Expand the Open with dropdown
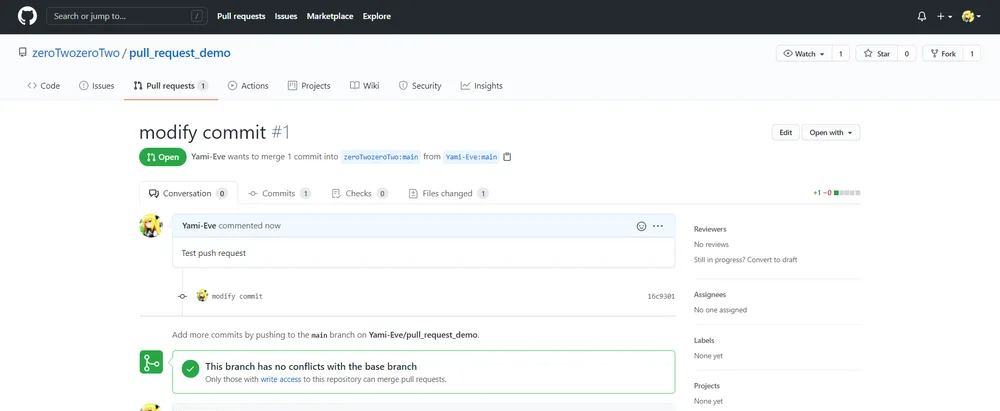 (831, 133)
